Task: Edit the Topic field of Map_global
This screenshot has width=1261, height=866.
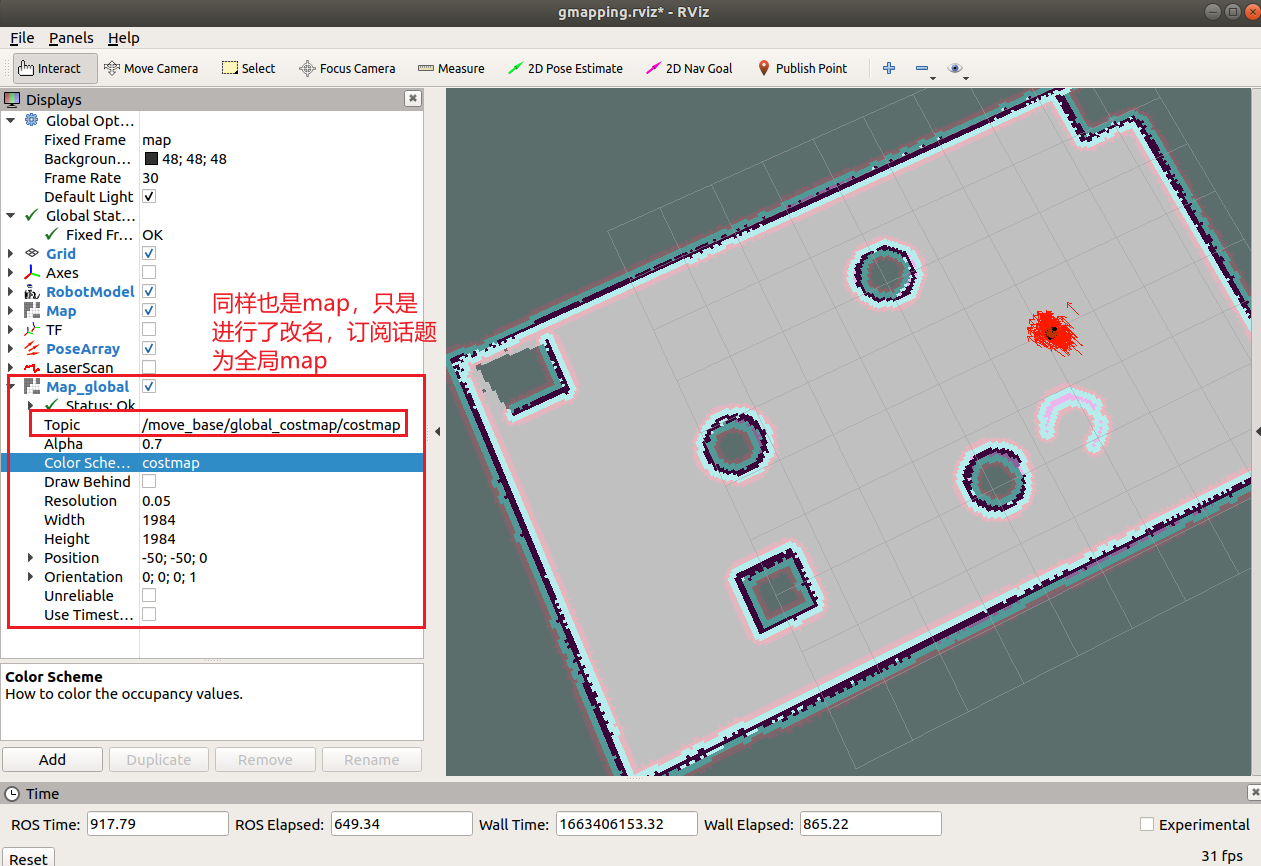Action: (x=270, y=424)
